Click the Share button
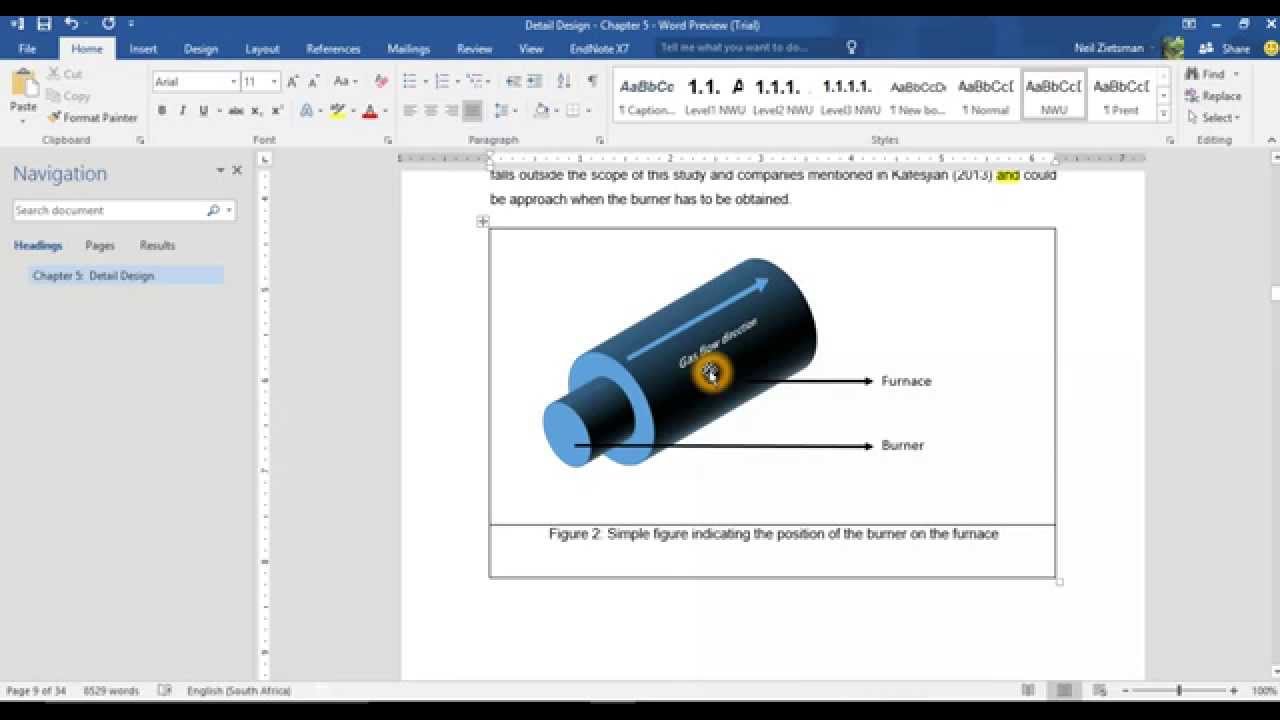 tap(1226, 48)
